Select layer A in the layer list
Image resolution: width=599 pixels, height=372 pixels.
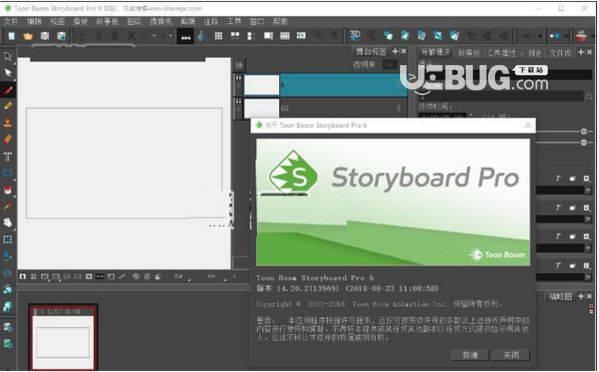pyautogui.click(x=325, y=85)
